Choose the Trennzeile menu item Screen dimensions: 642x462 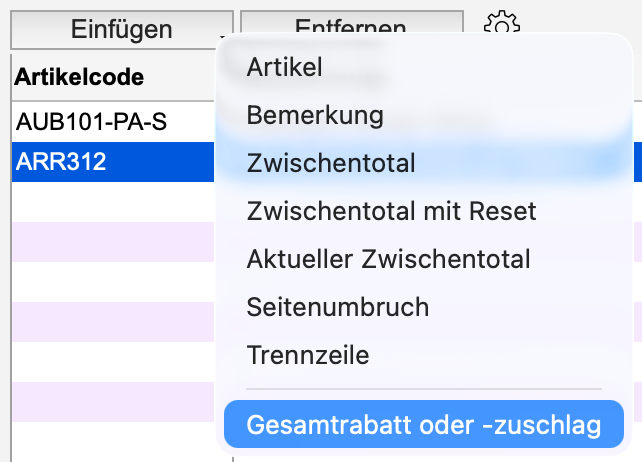point(308,354)
